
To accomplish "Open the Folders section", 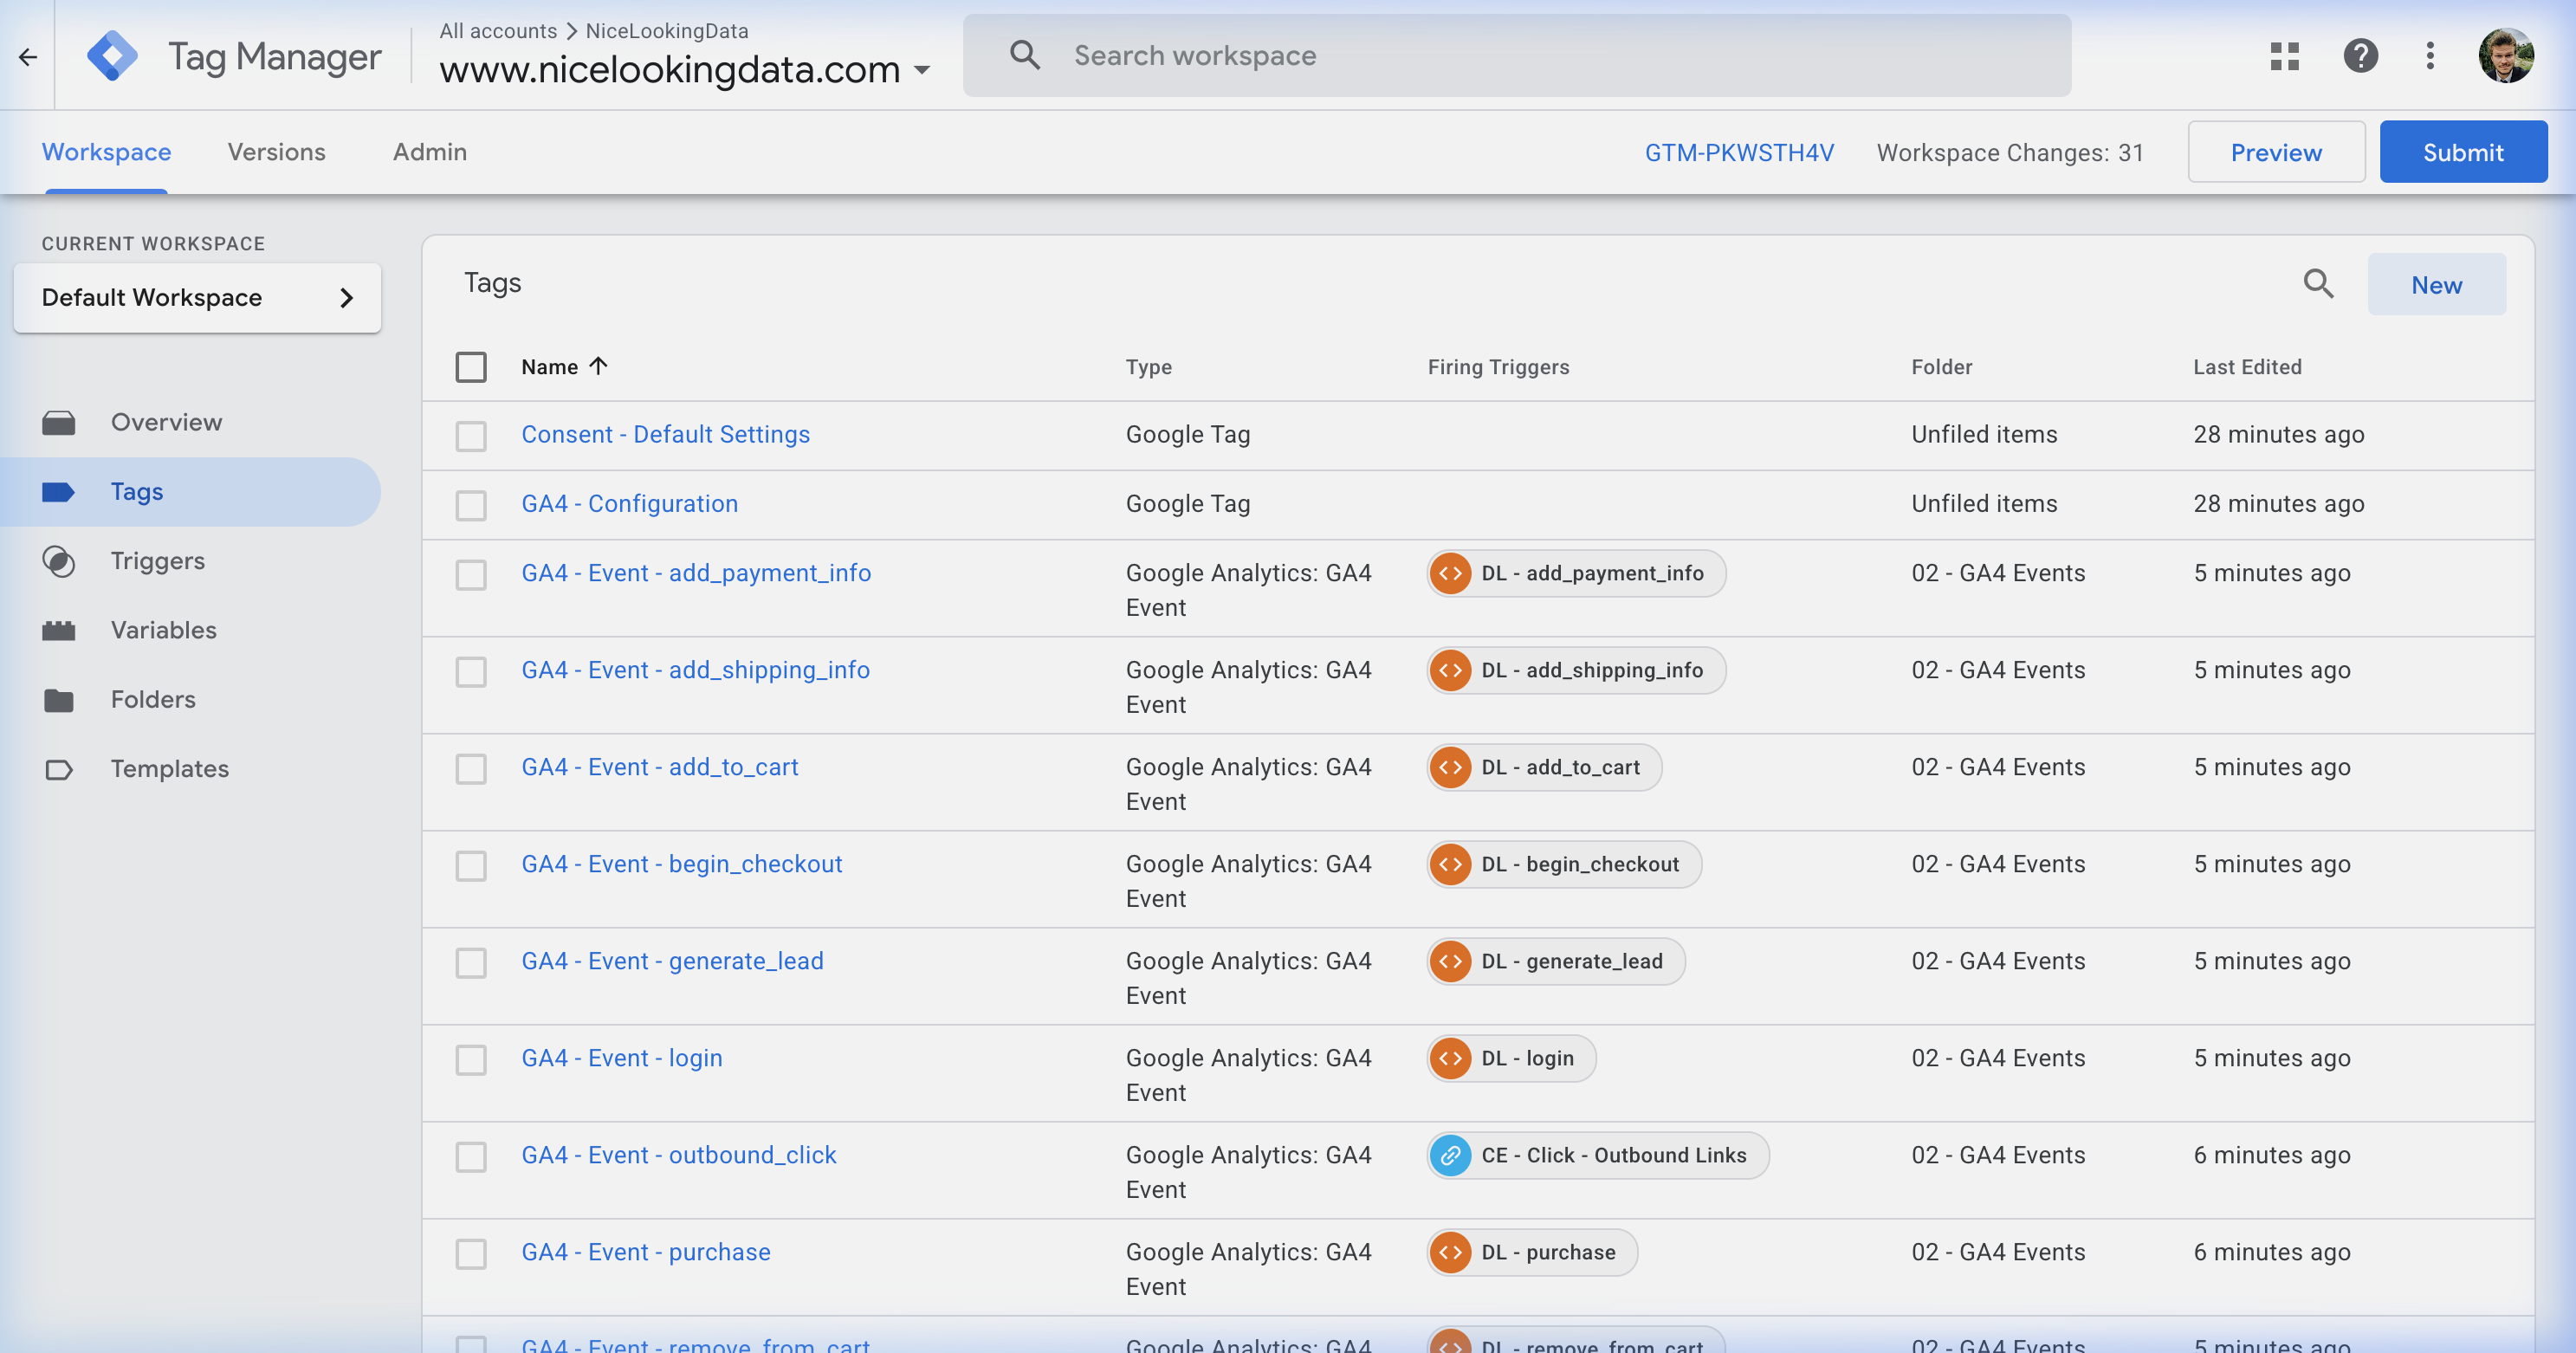I will click(153, 699).
